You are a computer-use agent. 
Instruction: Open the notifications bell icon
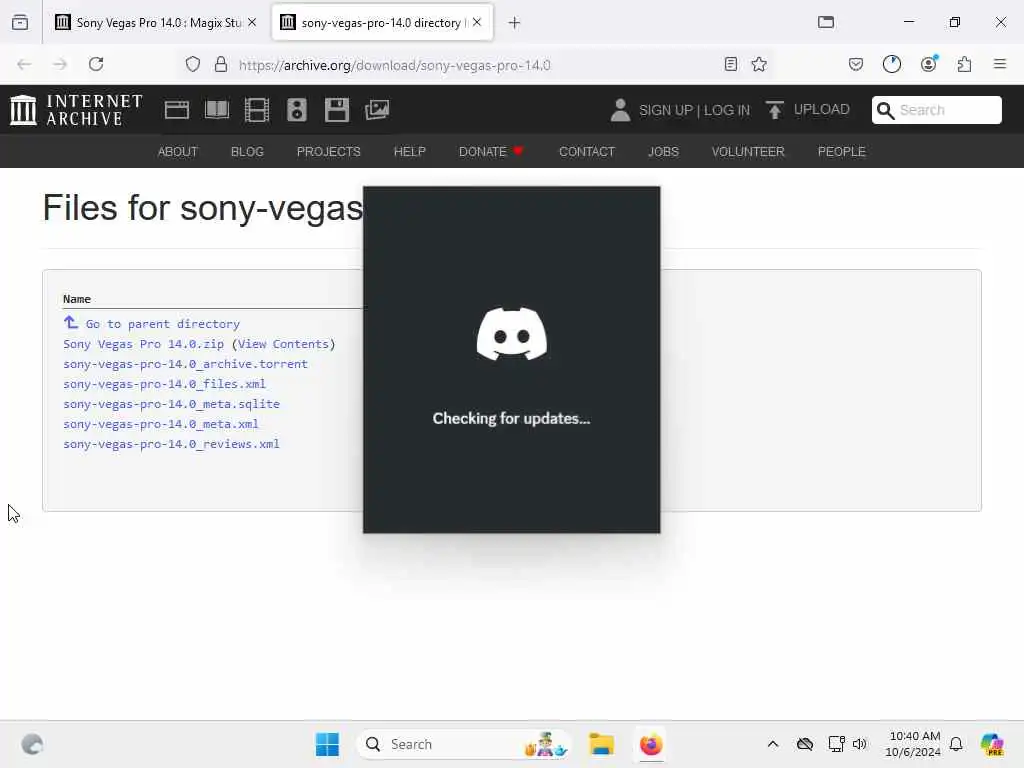pos(956,744)
